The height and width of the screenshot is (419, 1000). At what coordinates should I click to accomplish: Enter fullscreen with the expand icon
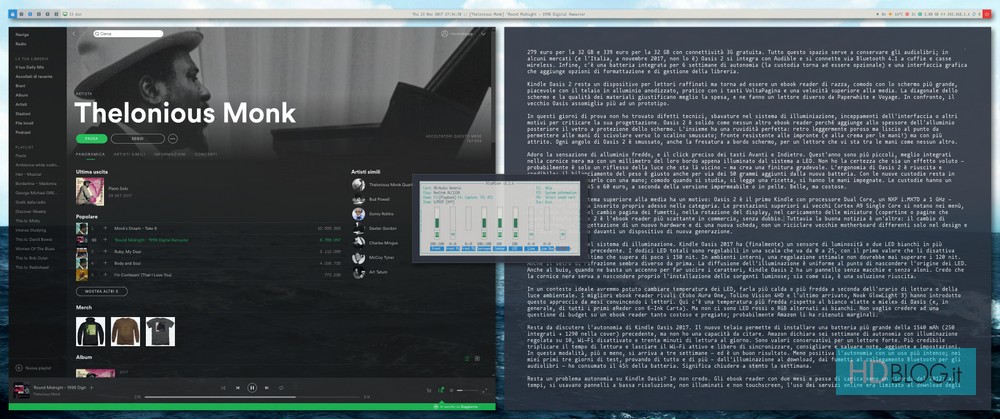[485, 390]
